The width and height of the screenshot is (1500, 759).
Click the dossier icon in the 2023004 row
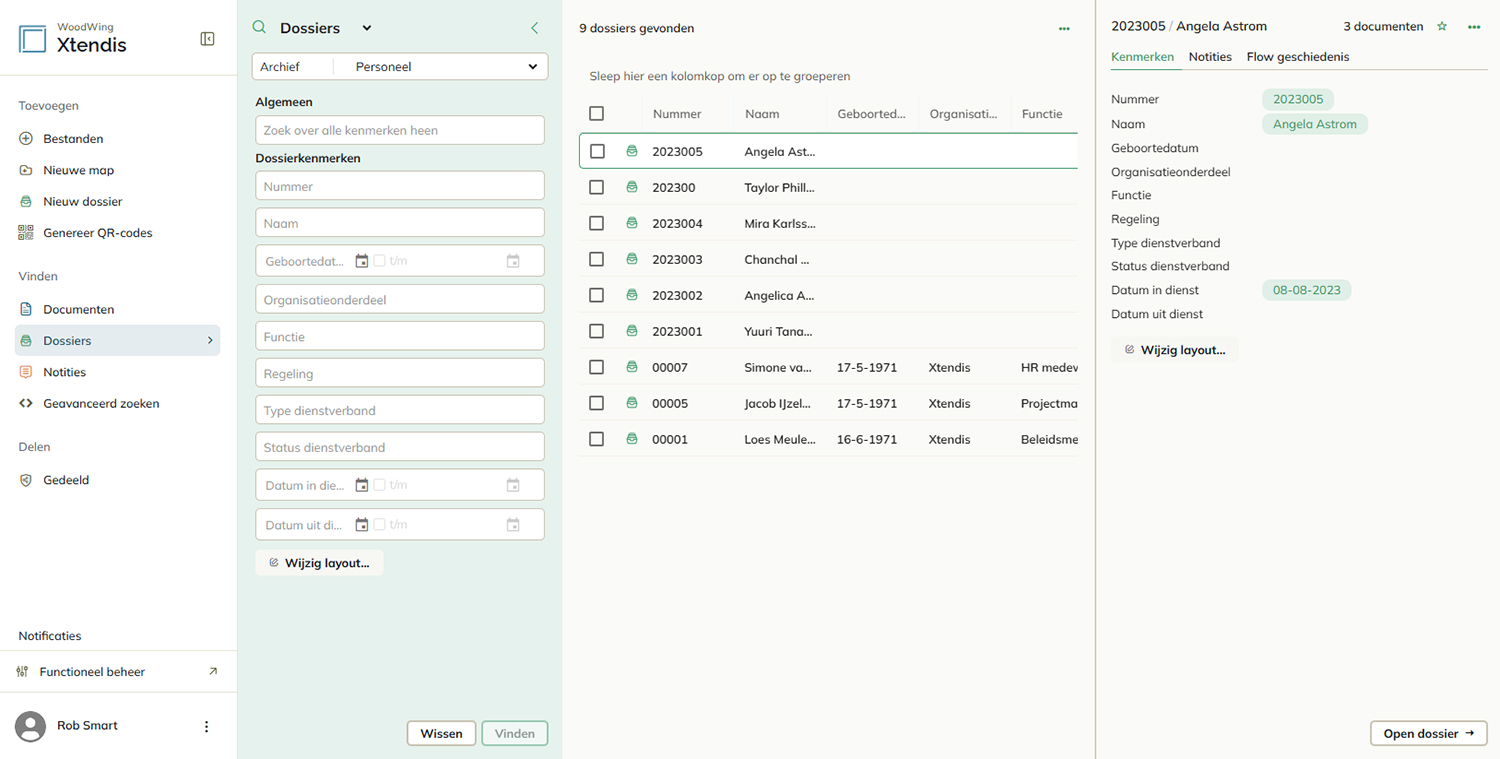[632, 223]
